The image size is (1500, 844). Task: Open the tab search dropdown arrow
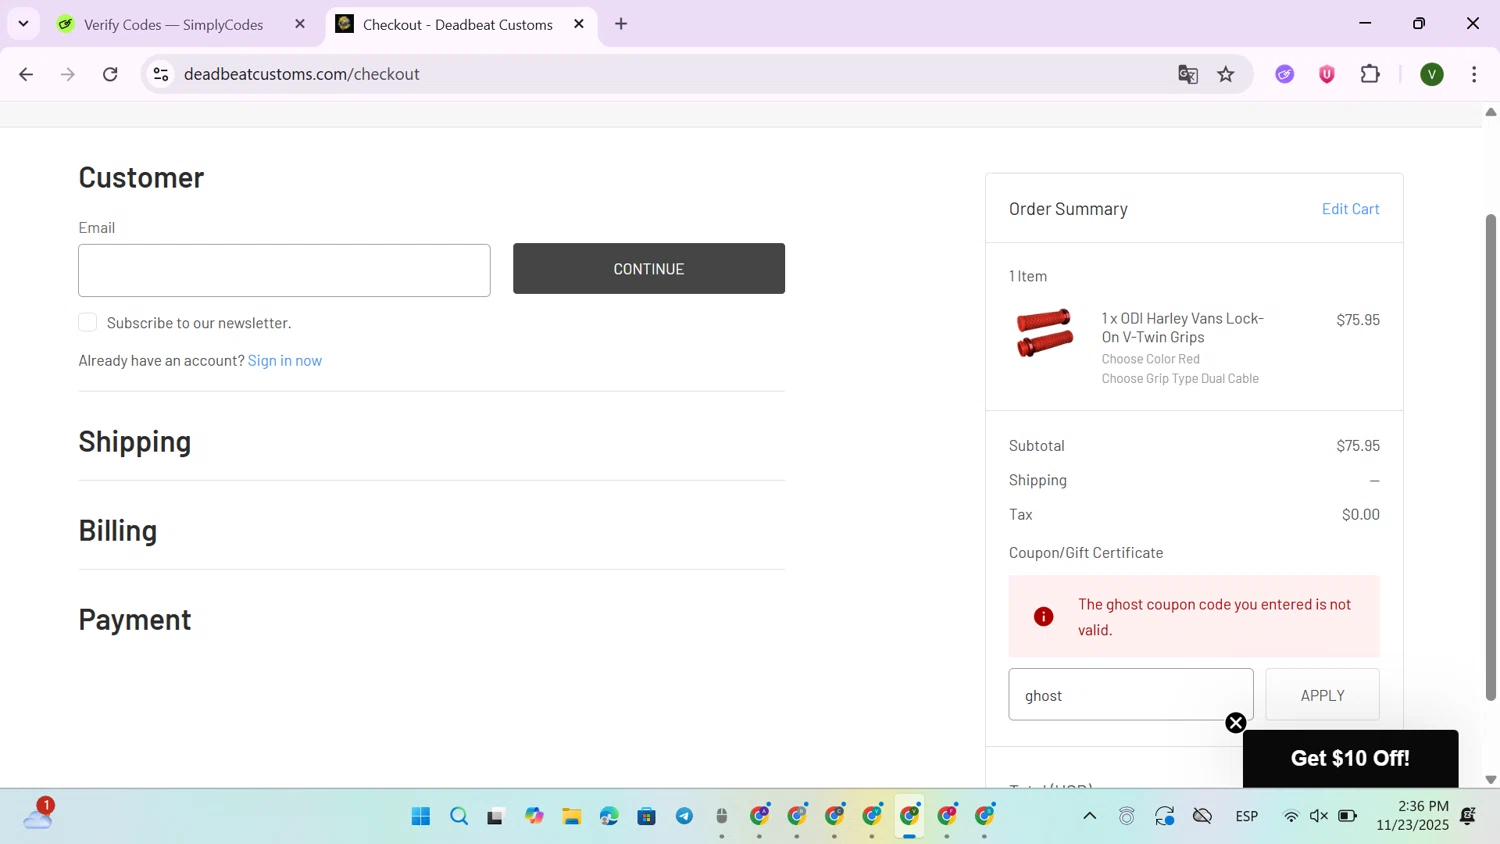coord(23,24)
